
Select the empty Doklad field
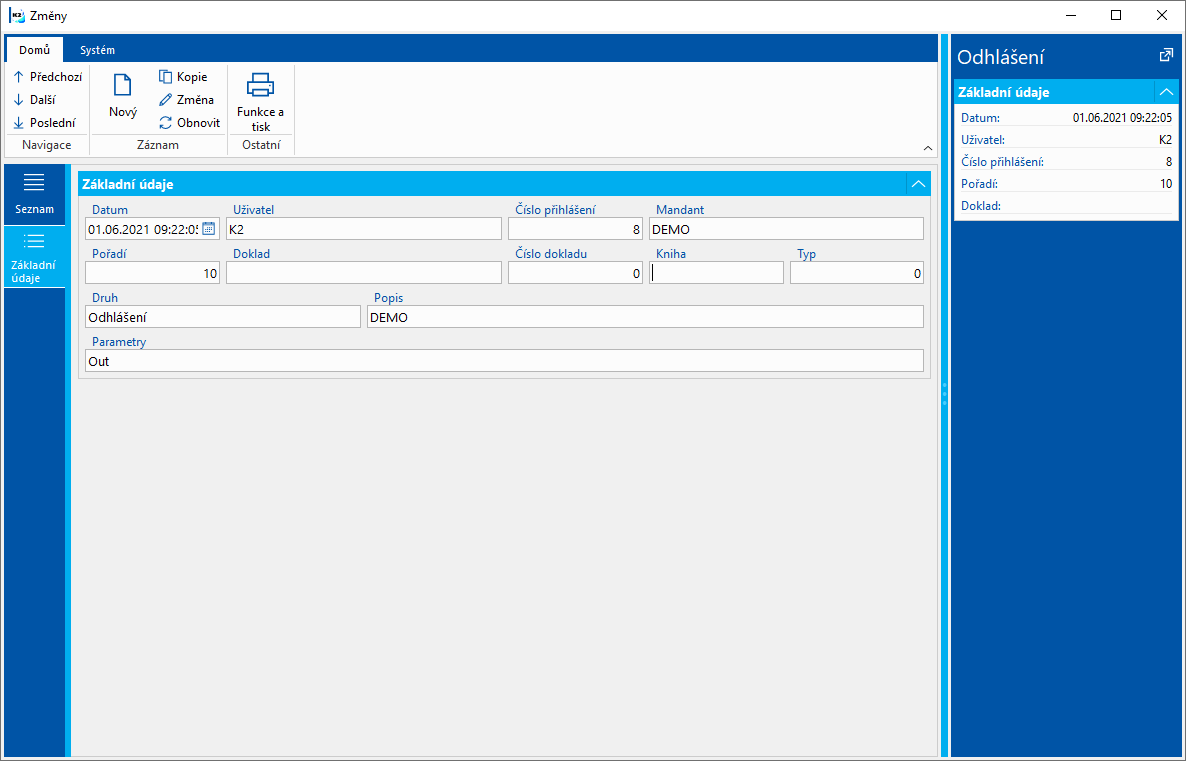pyautogui.click(x=364, y=273)
